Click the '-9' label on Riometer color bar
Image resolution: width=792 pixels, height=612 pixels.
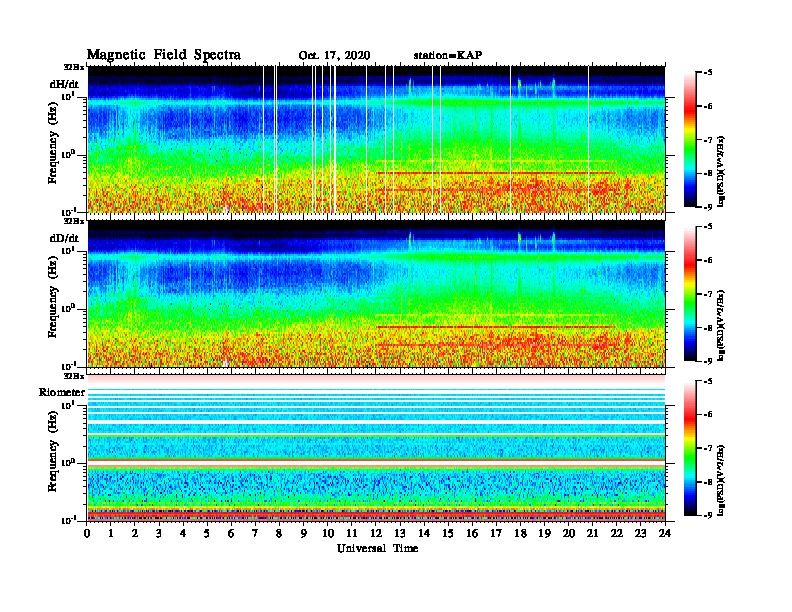[708, 515]
